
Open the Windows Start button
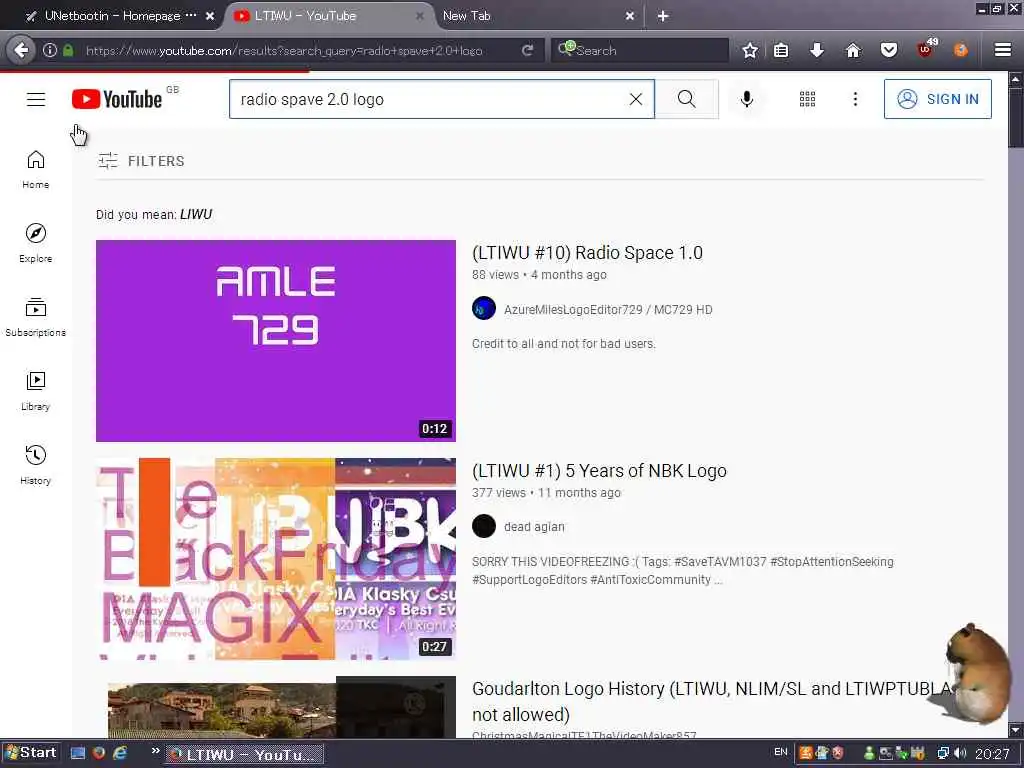click(31, 753)
